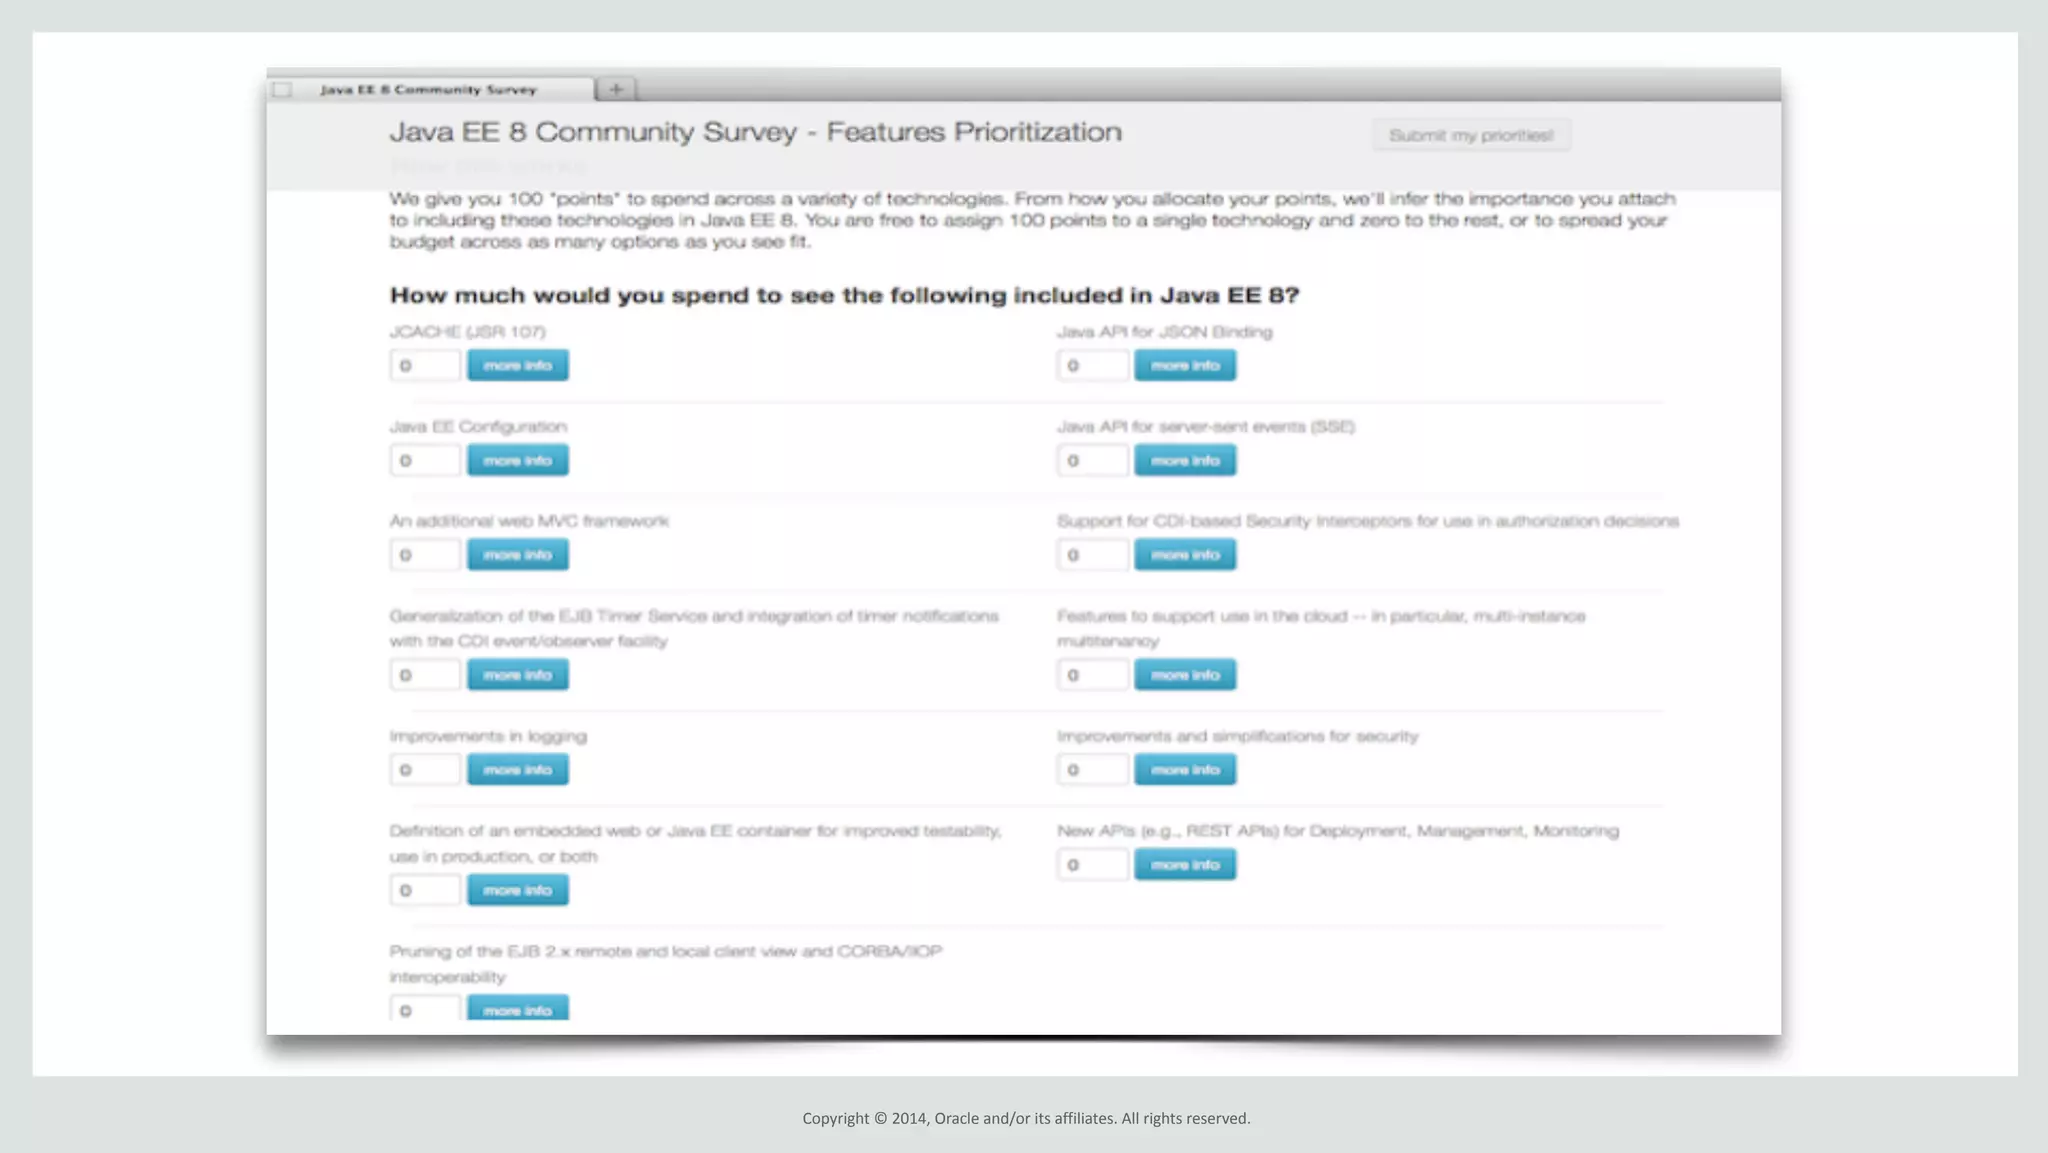
Task: Open more info for CDI-based Security Interceptors
Action: (x=1185, y=554)
